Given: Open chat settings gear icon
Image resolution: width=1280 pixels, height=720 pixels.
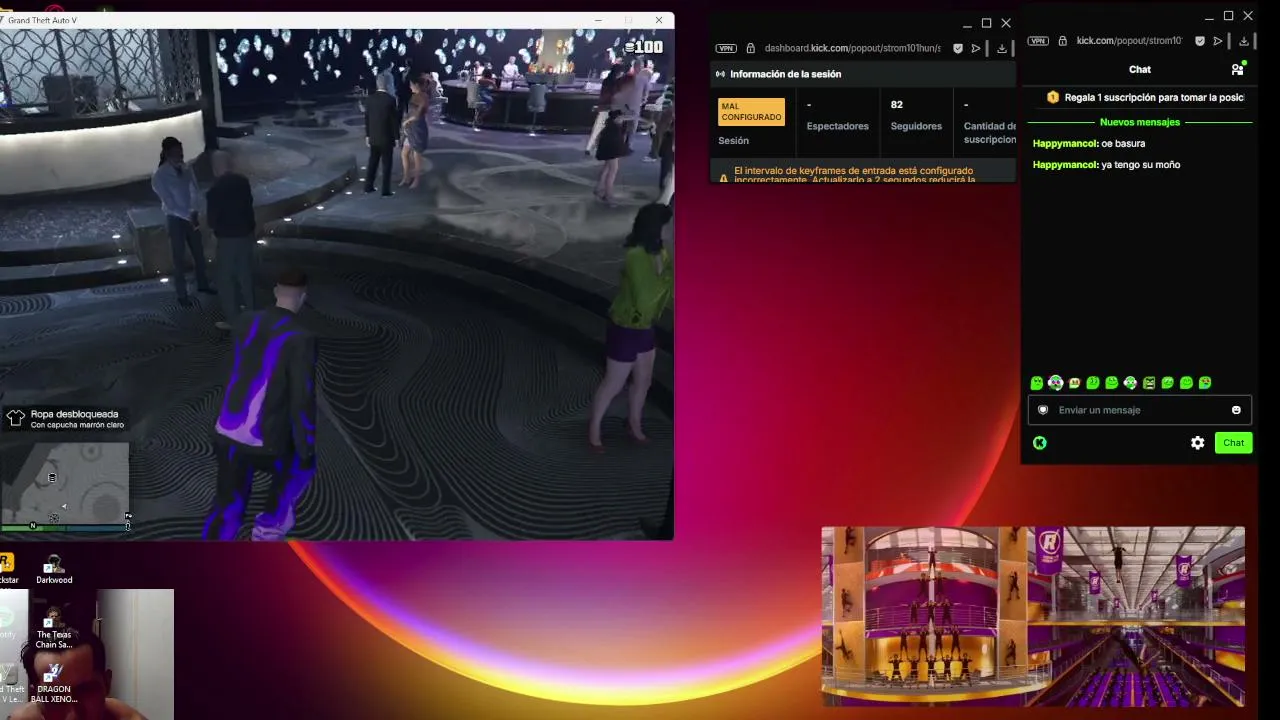Looking at the screenshot, I should coord(1197,443).
